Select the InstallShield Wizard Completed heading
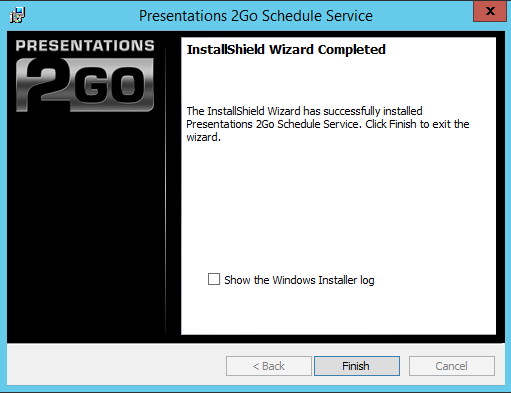This screenshot has height=393, width=511. pos(286,50)
